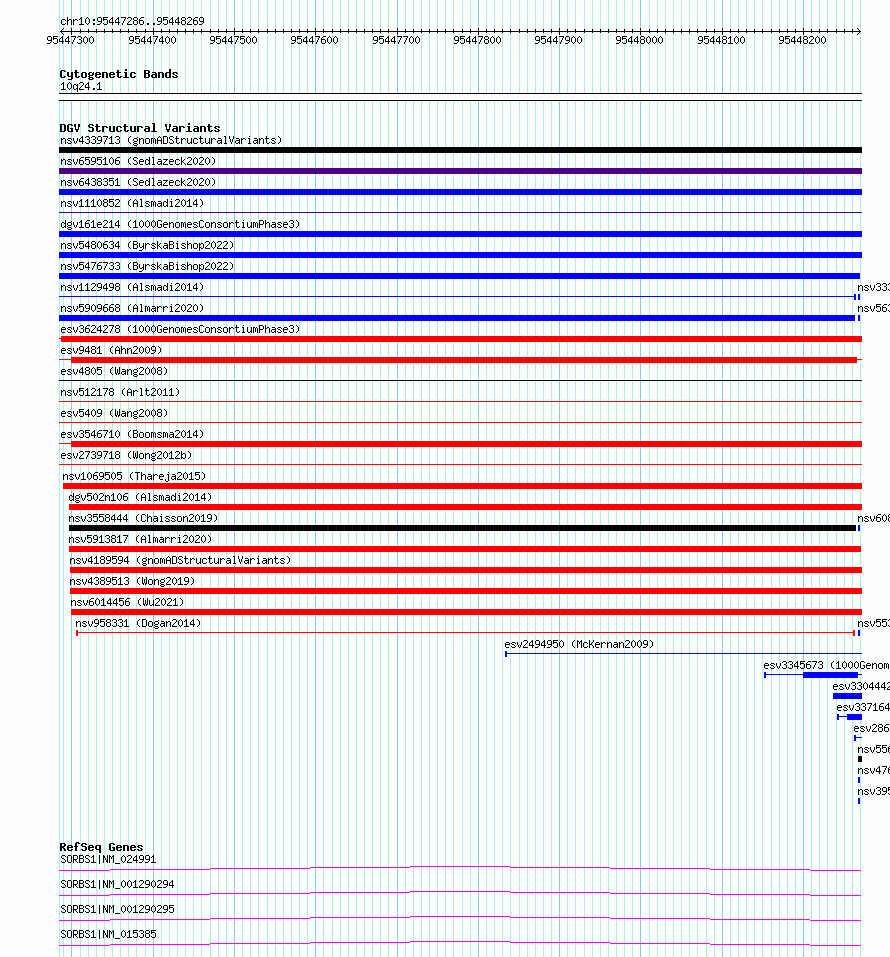Screen dimensions: 890x957
Task: Click the red bar under nsv1069505
Action: pyautogui.click(x=462, y=486)
